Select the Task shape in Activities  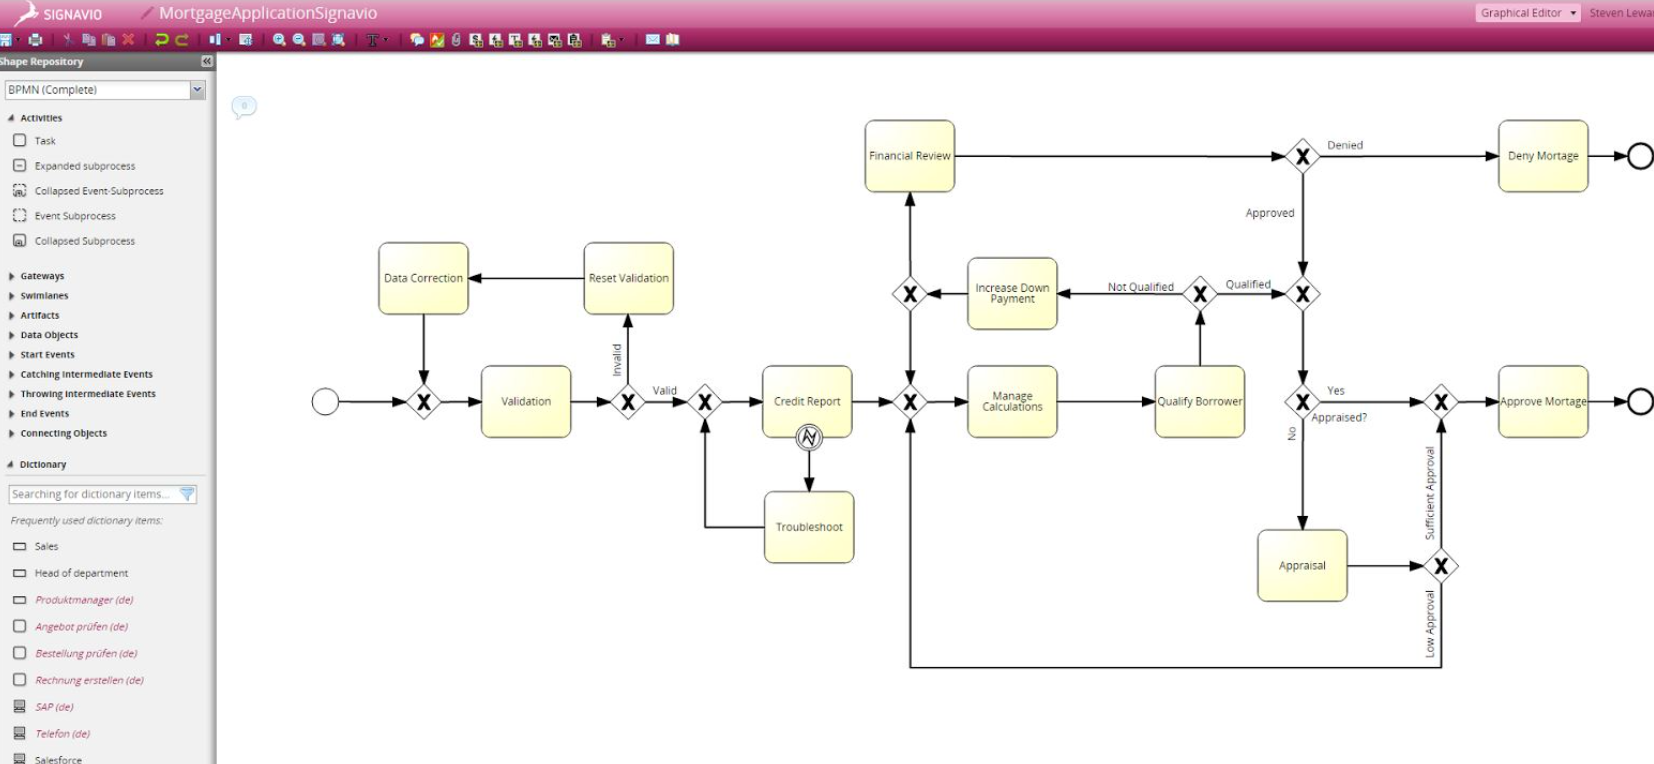coord(36,141)
